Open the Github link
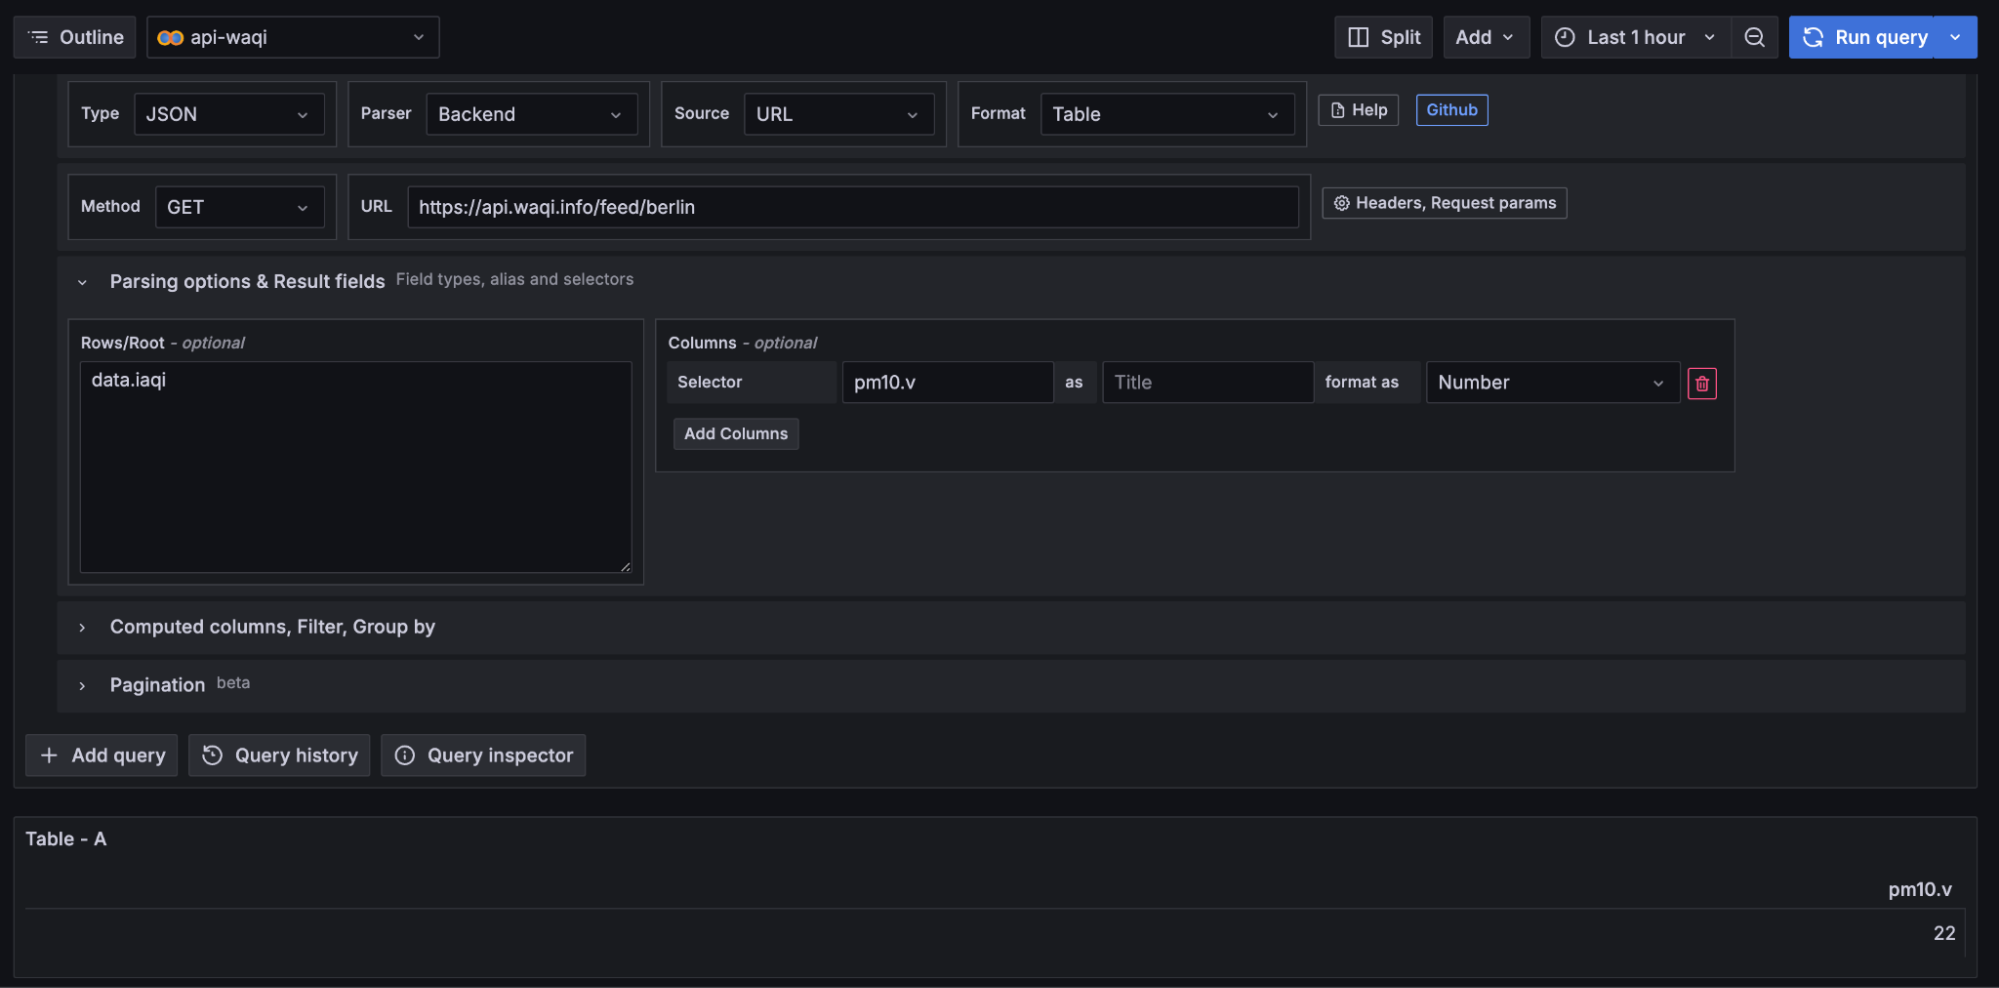The width and height of the screenshot is (1999, 988). coord(1451,110)
